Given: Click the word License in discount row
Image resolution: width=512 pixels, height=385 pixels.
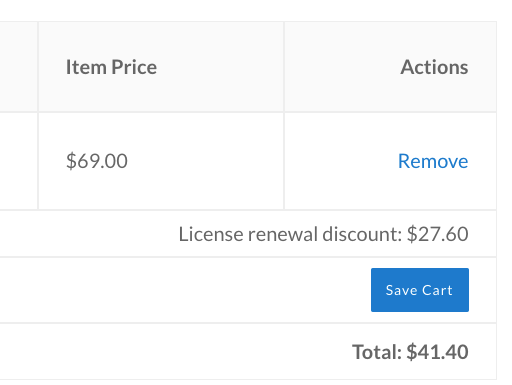Looking at the screenshot, I should pos(211,234).
